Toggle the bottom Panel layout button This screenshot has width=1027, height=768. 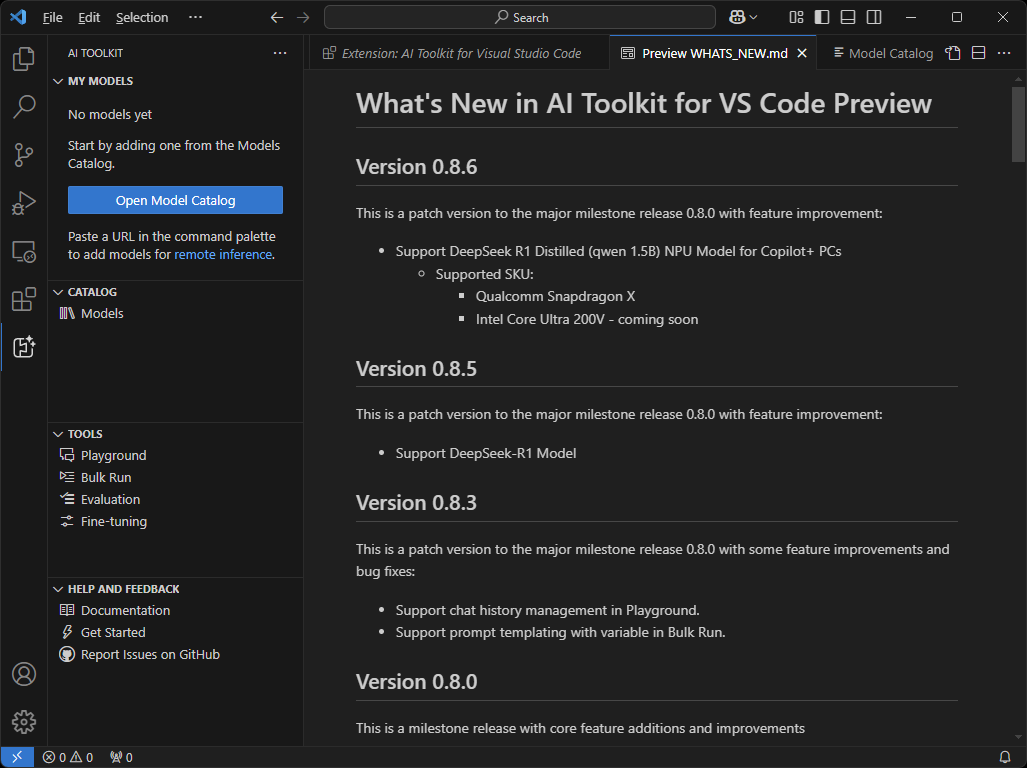pyautogui.click(x=848, y=17)
